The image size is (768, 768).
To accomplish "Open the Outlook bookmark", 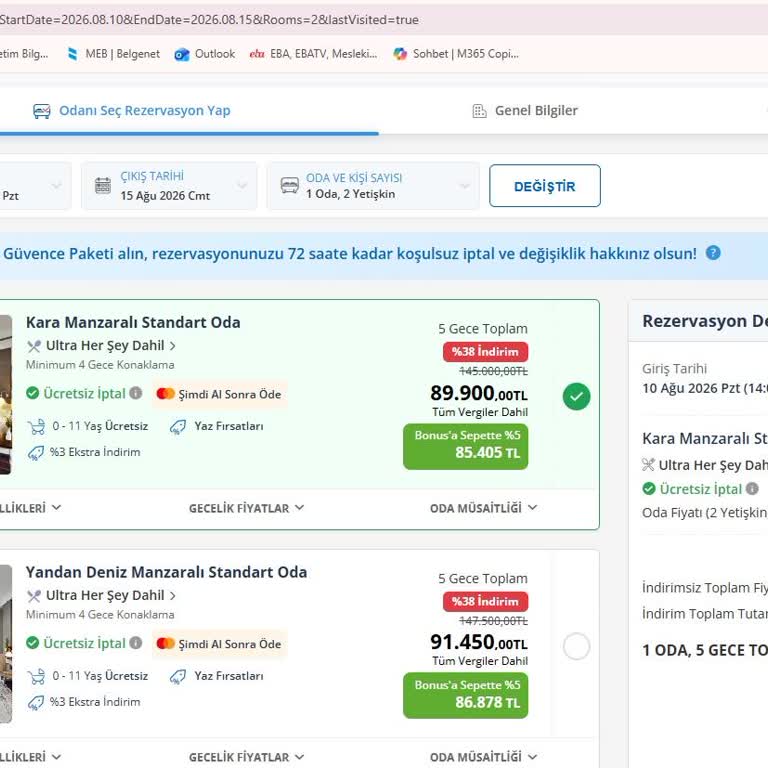I will point(205,54).
